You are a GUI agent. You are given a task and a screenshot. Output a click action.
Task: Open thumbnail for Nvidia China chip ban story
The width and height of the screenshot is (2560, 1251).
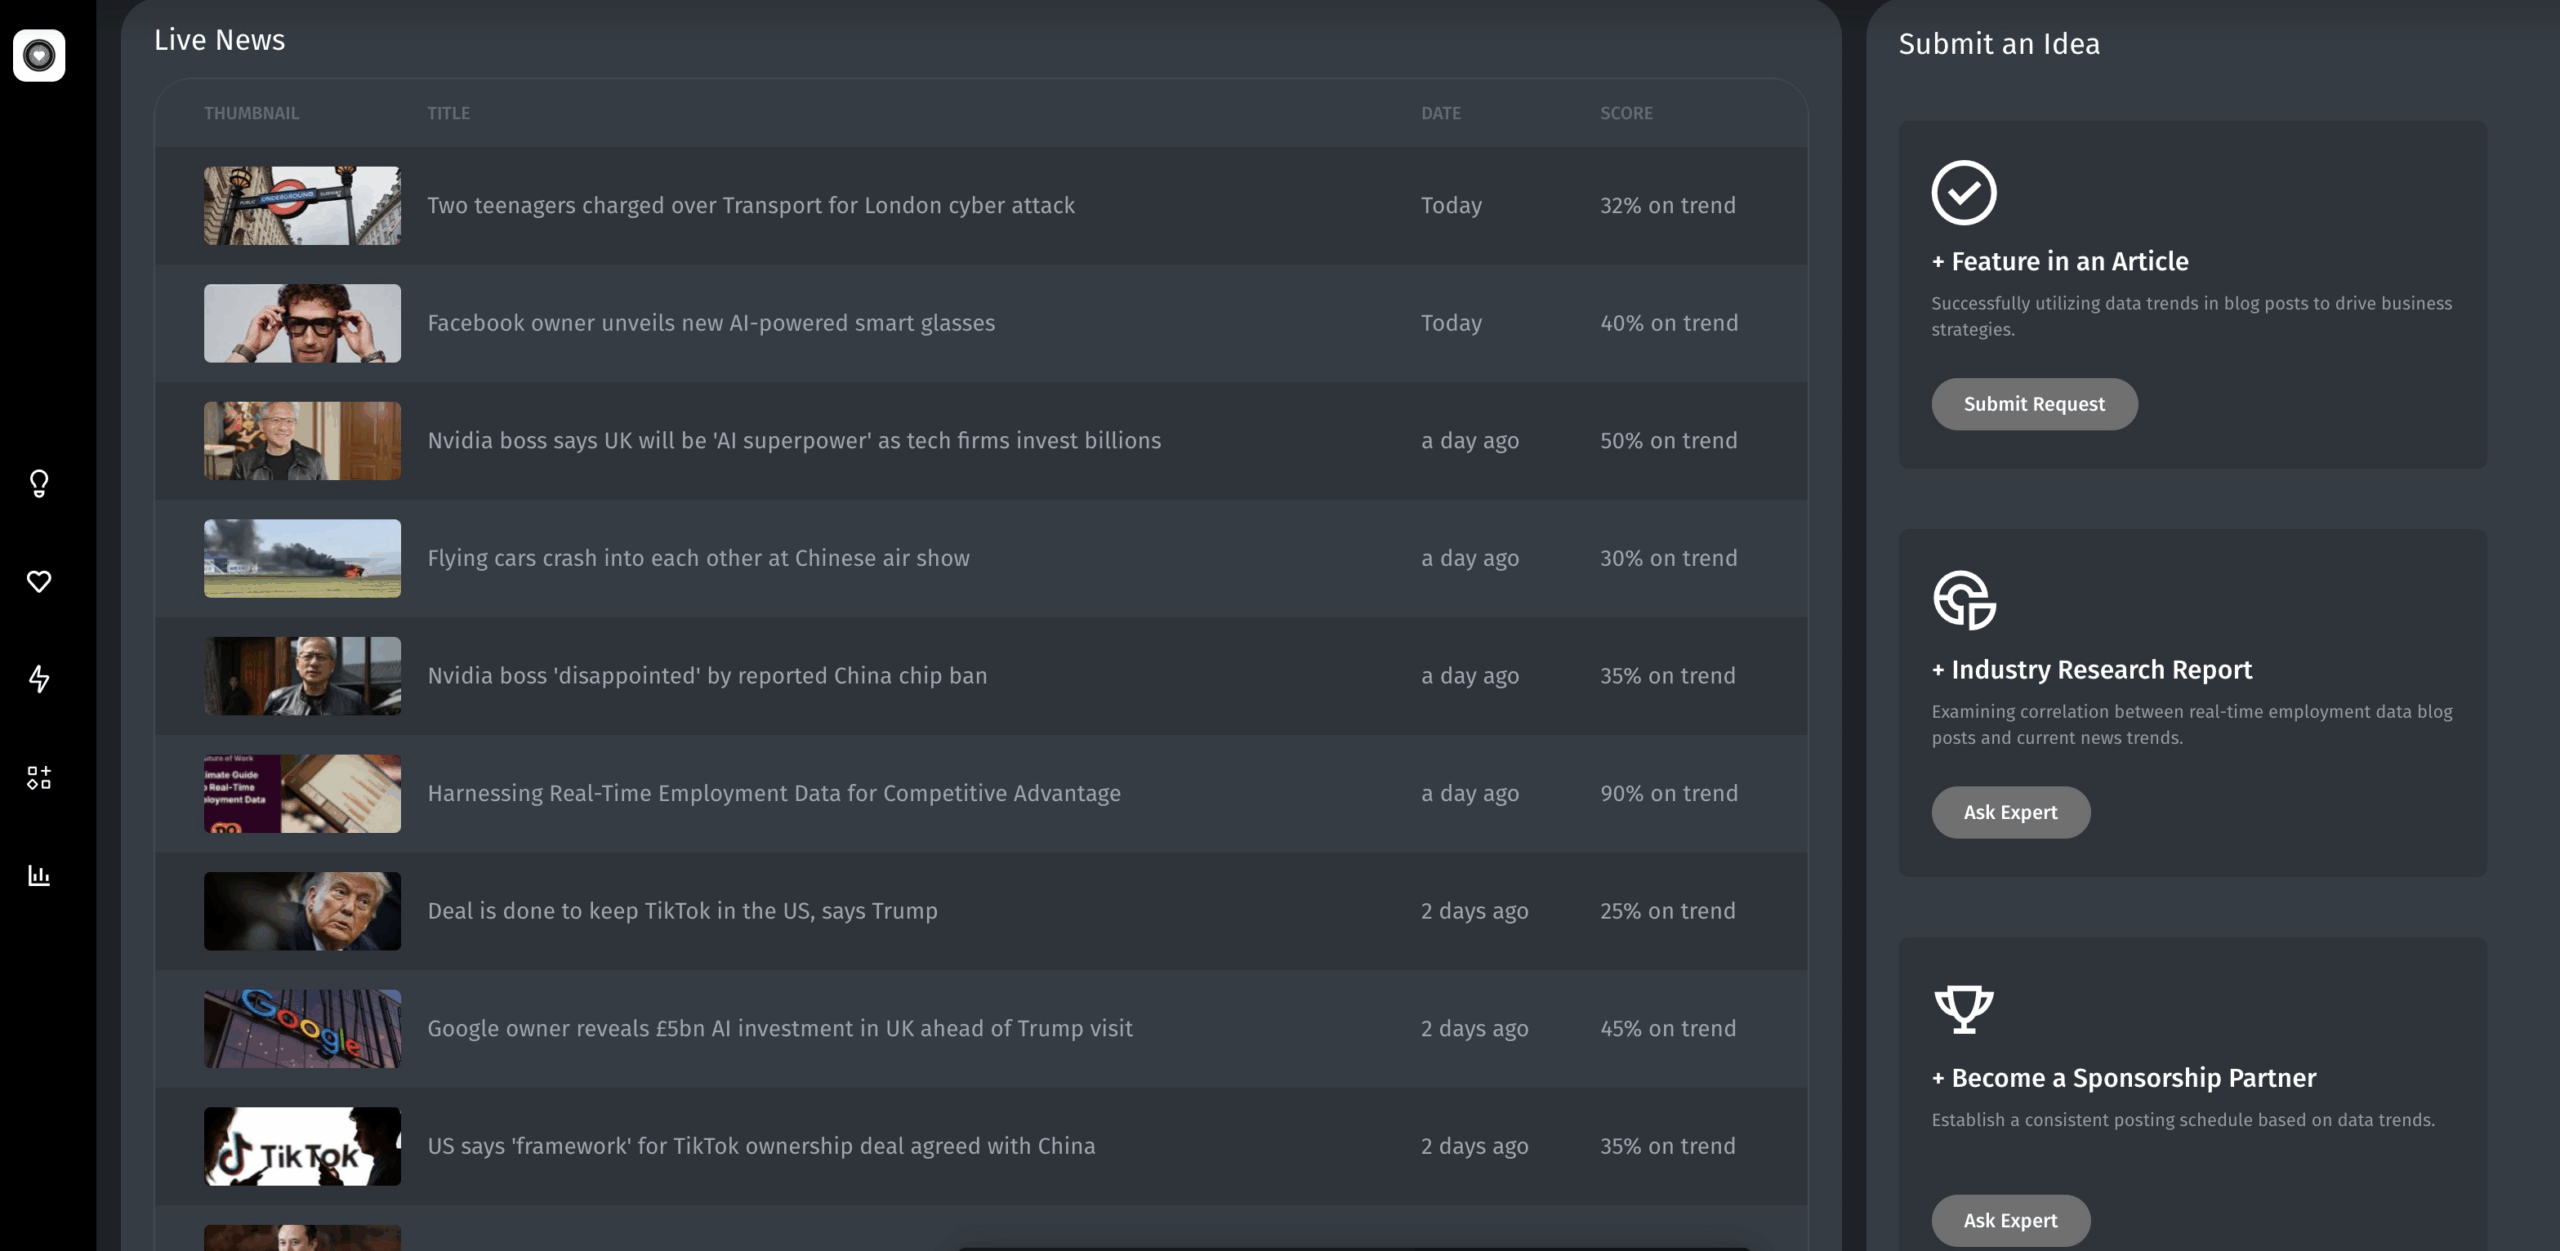tap(302, 676)
